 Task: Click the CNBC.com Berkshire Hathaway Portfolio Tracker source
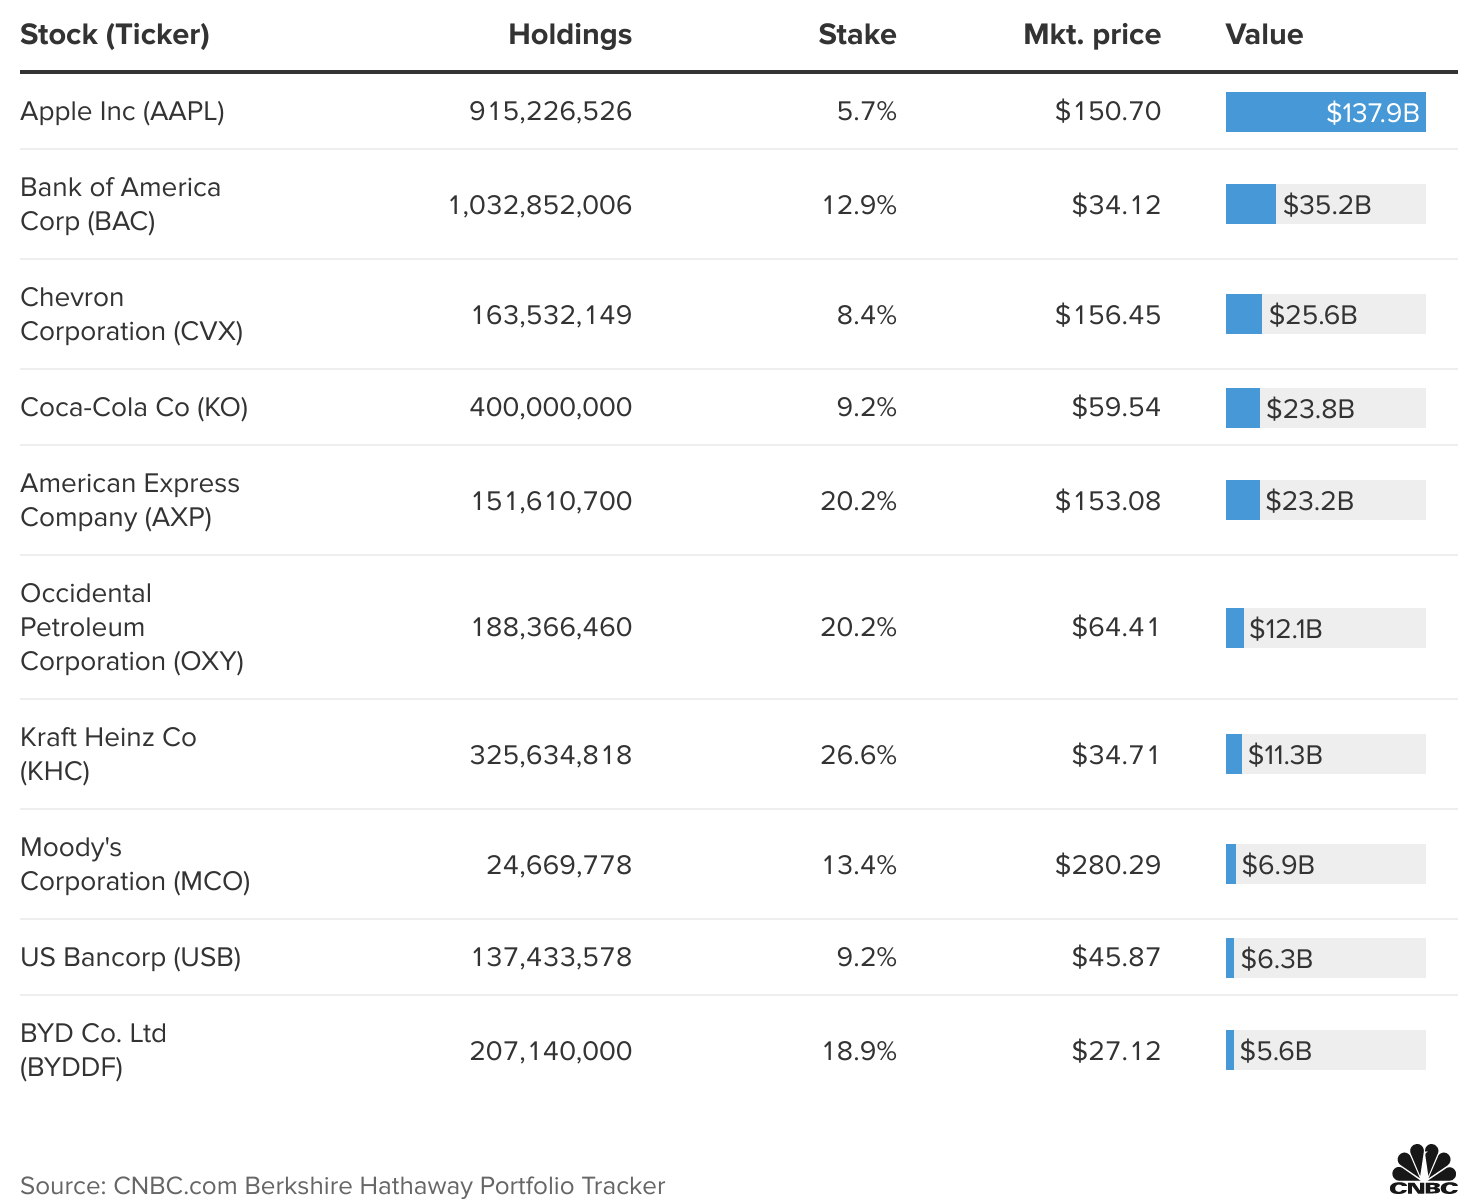click(x=345, y=1186)
